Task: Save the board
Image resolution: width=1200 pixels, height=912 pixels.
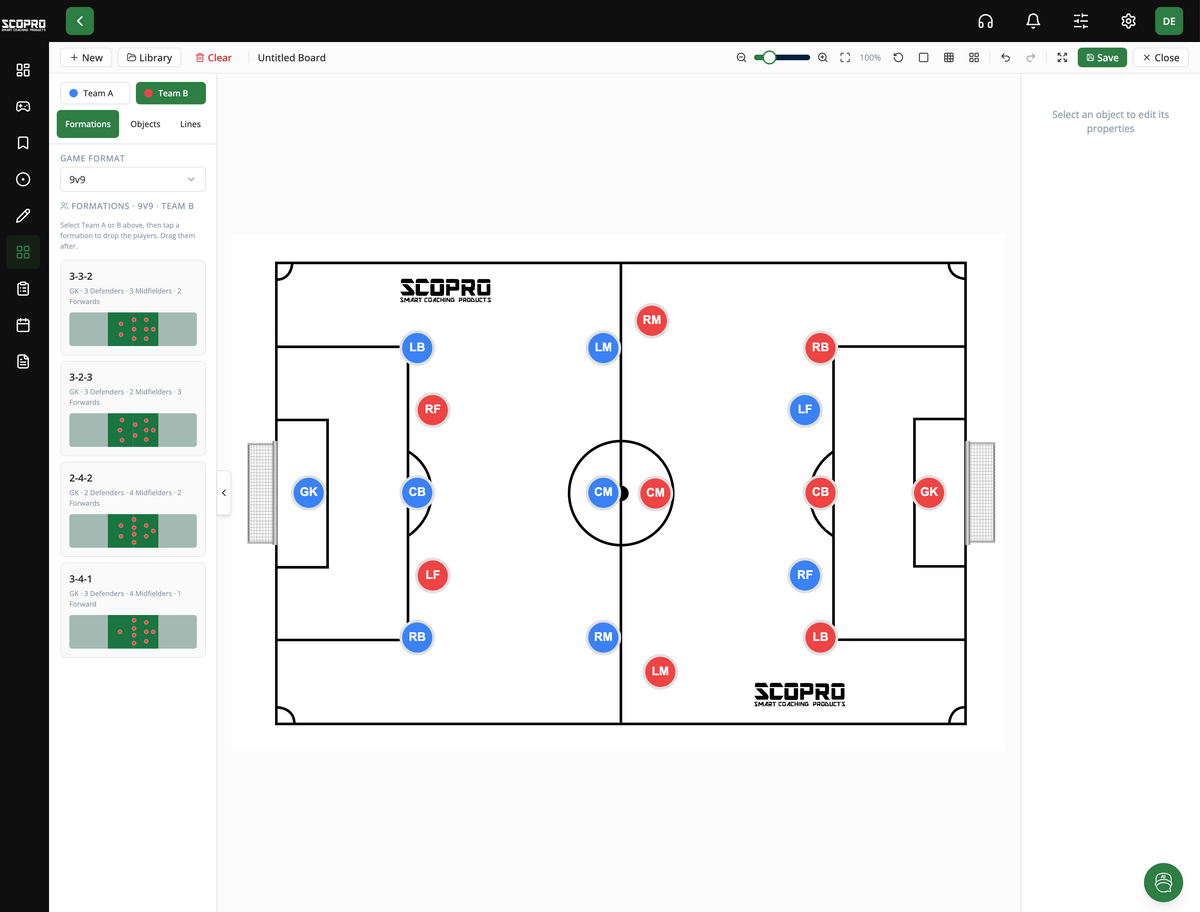Action: (1102, 58)
